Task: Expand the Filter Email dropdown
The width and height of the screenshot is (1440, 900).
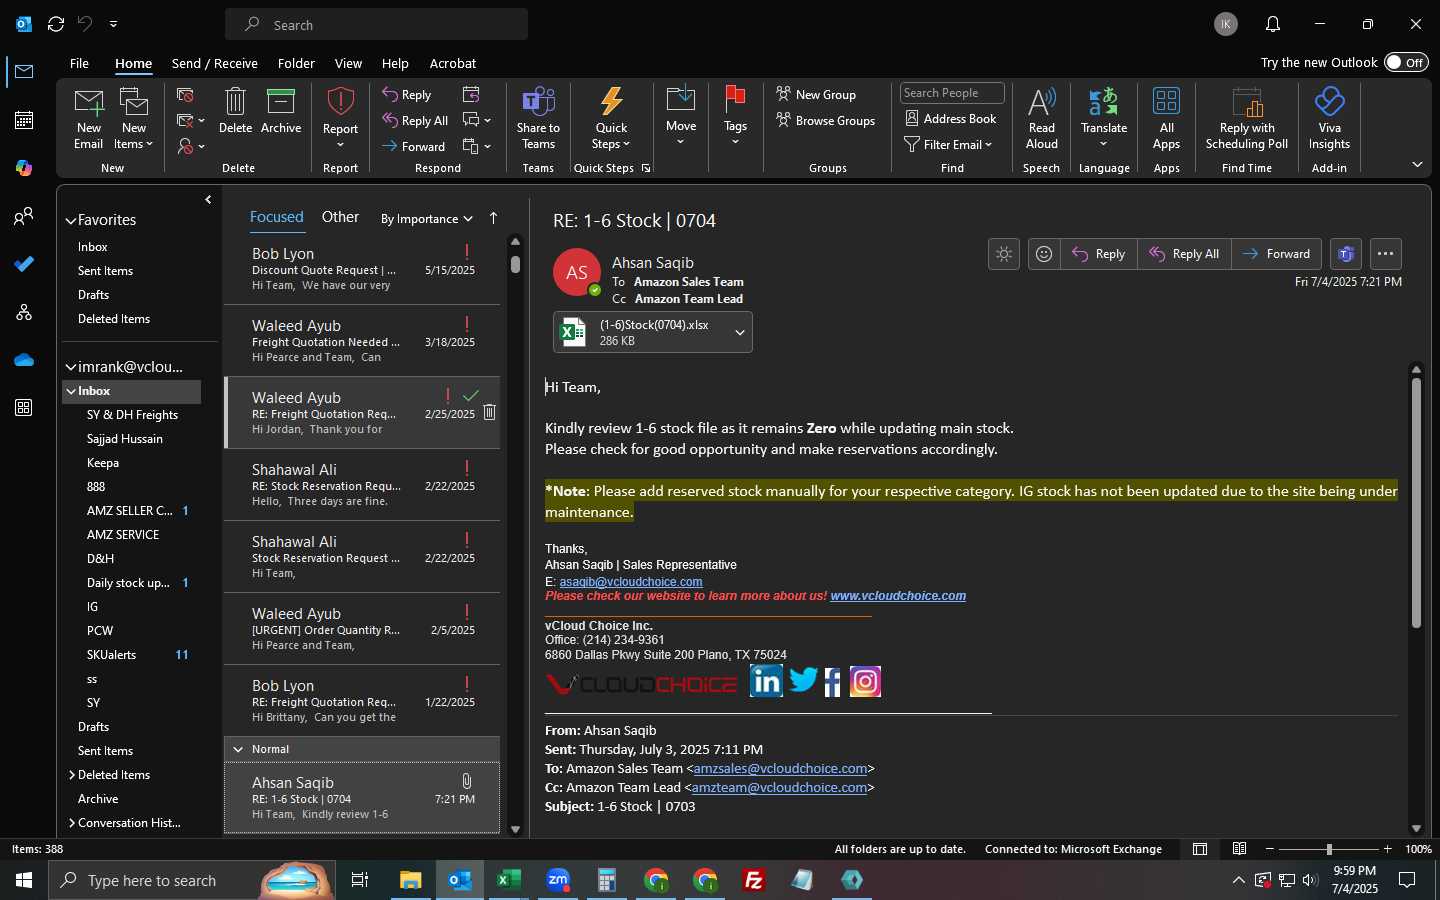Action: click(948, 145)
